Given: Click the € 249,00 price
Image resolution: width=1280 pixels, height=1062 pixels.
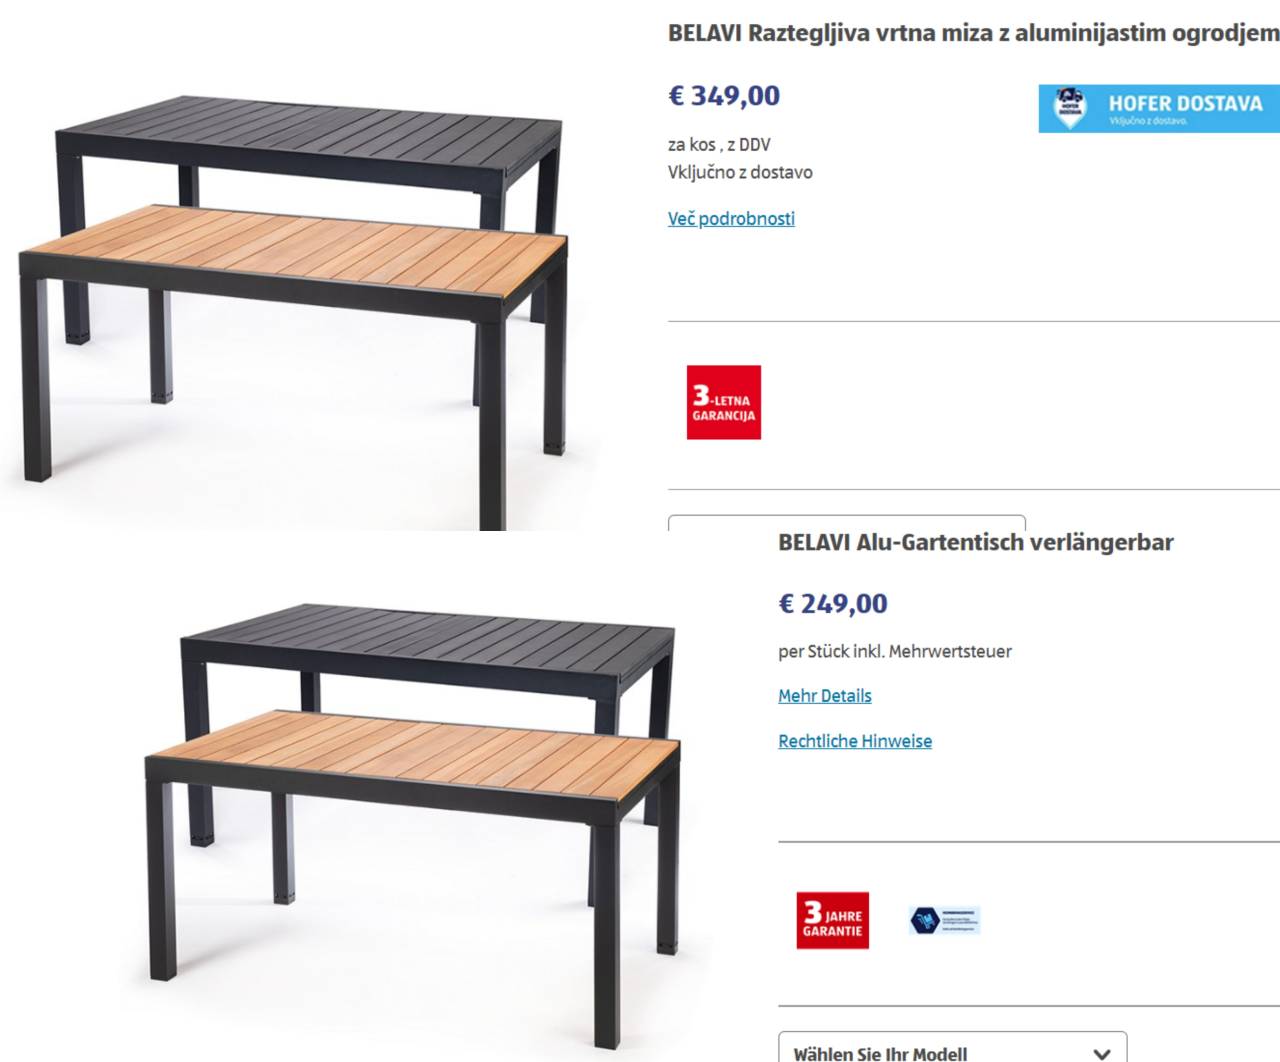Looking at the screenshot, I should coord(833,603).
